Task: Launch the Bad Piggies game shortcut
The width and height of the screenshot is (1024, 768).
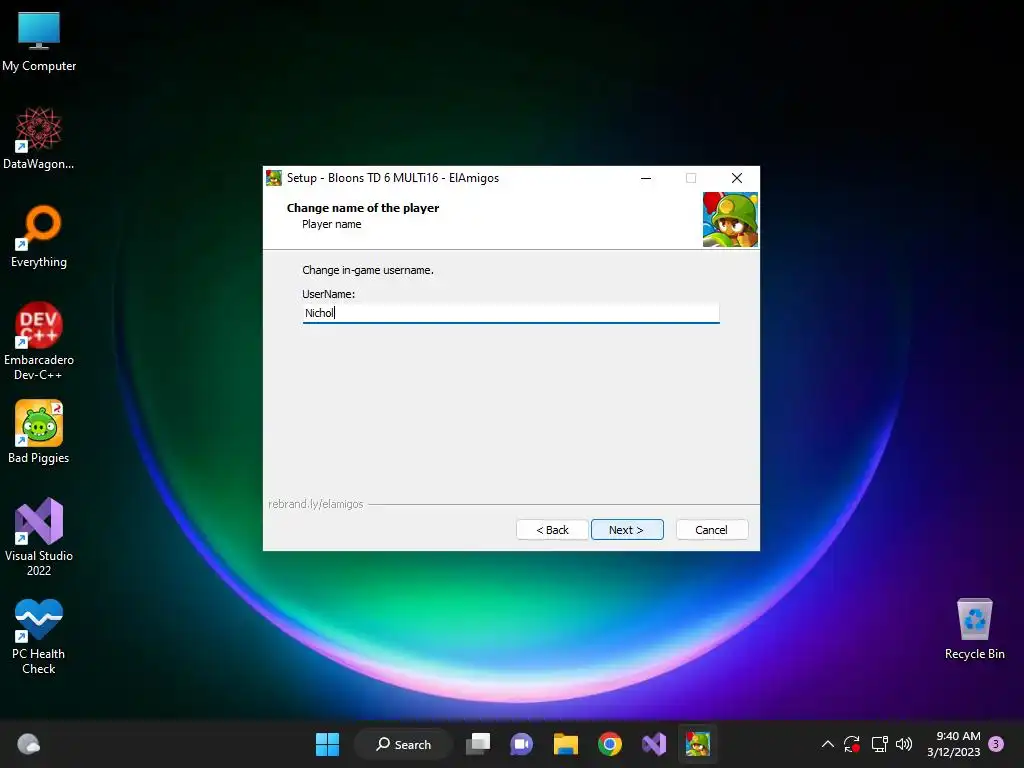Action: [x=39, y=432]
